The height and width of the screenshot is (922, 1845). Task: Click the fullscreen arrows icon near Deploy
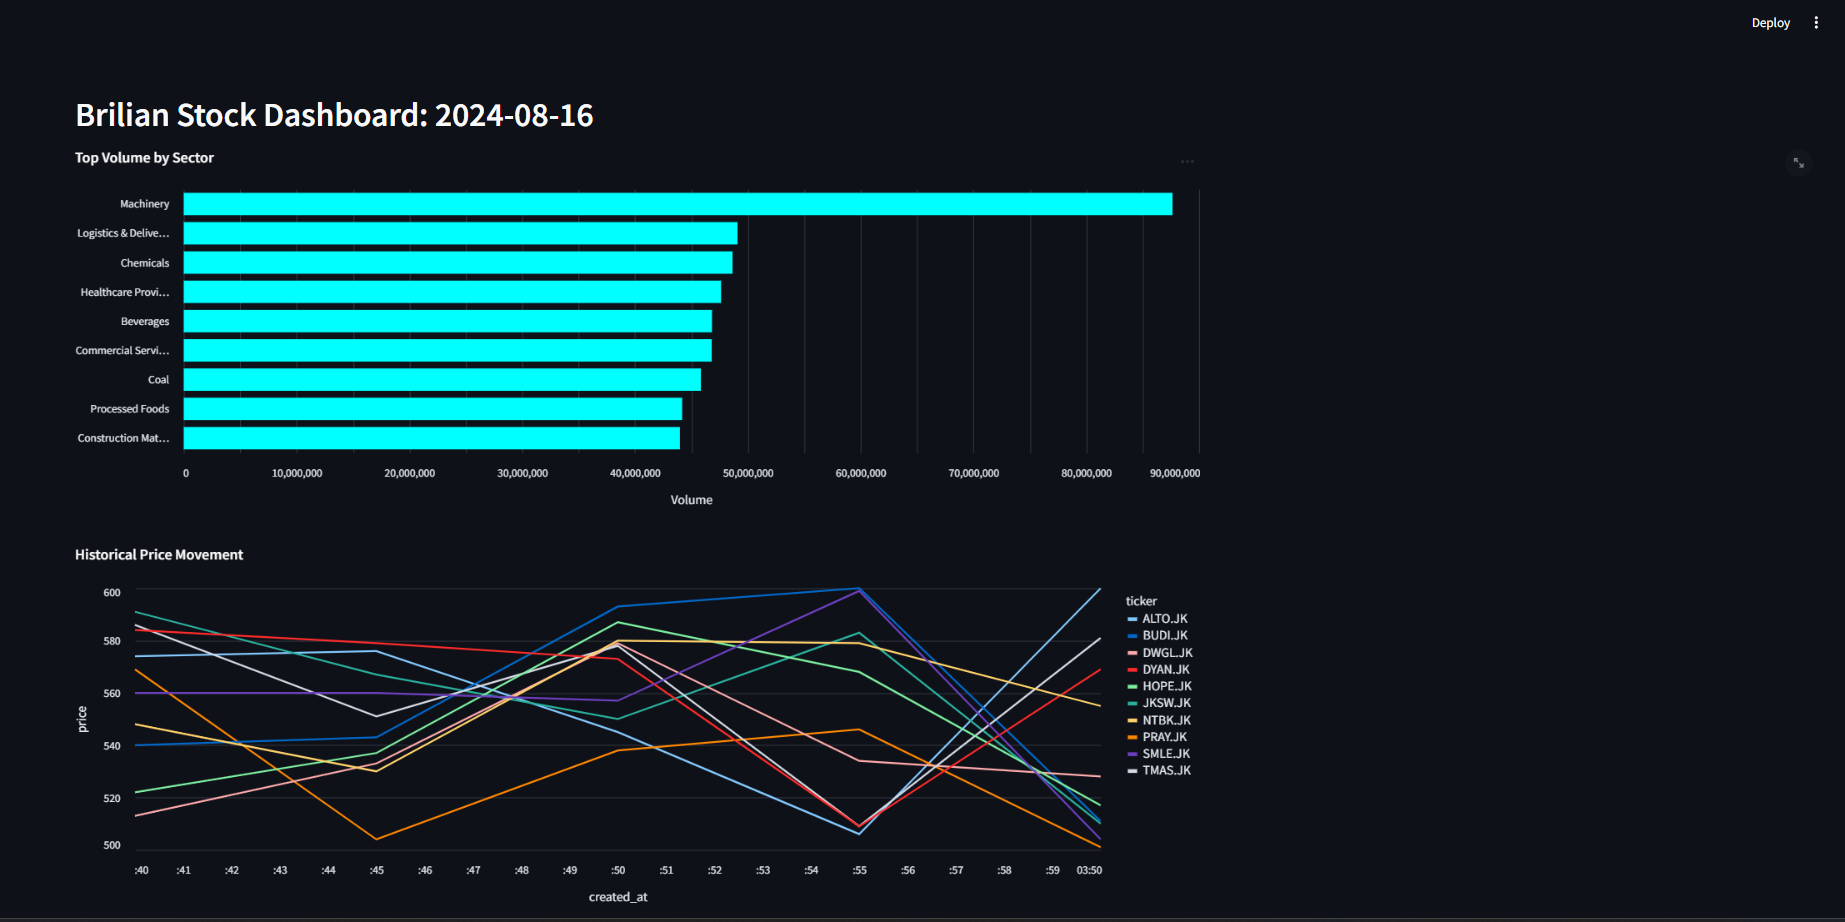pyautogui.click(x=1798, y=163)
